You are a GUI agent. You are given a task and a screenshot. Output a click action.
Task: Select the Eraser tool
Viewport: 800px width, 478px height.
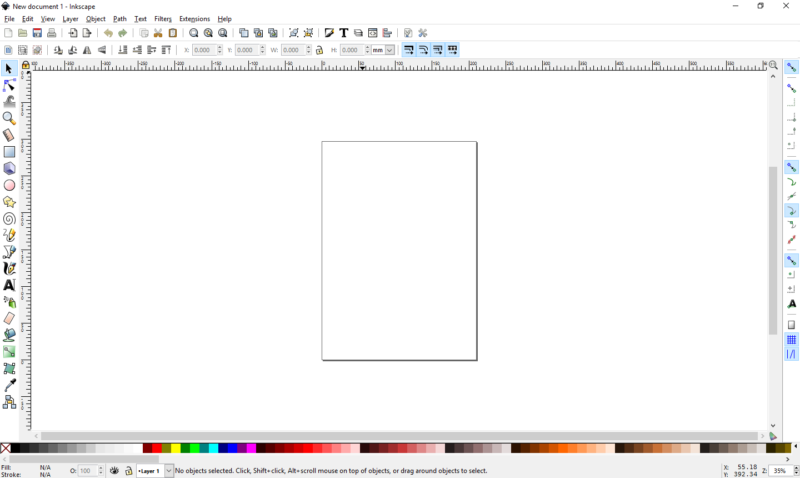pos(9,318)
